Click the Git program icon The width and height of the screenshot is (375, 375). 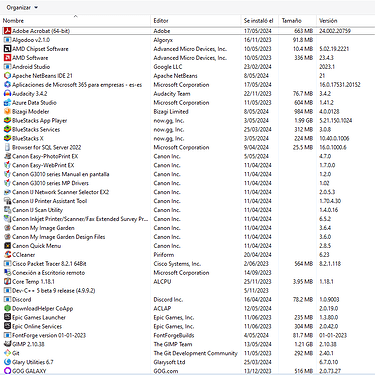click(7, 353)
